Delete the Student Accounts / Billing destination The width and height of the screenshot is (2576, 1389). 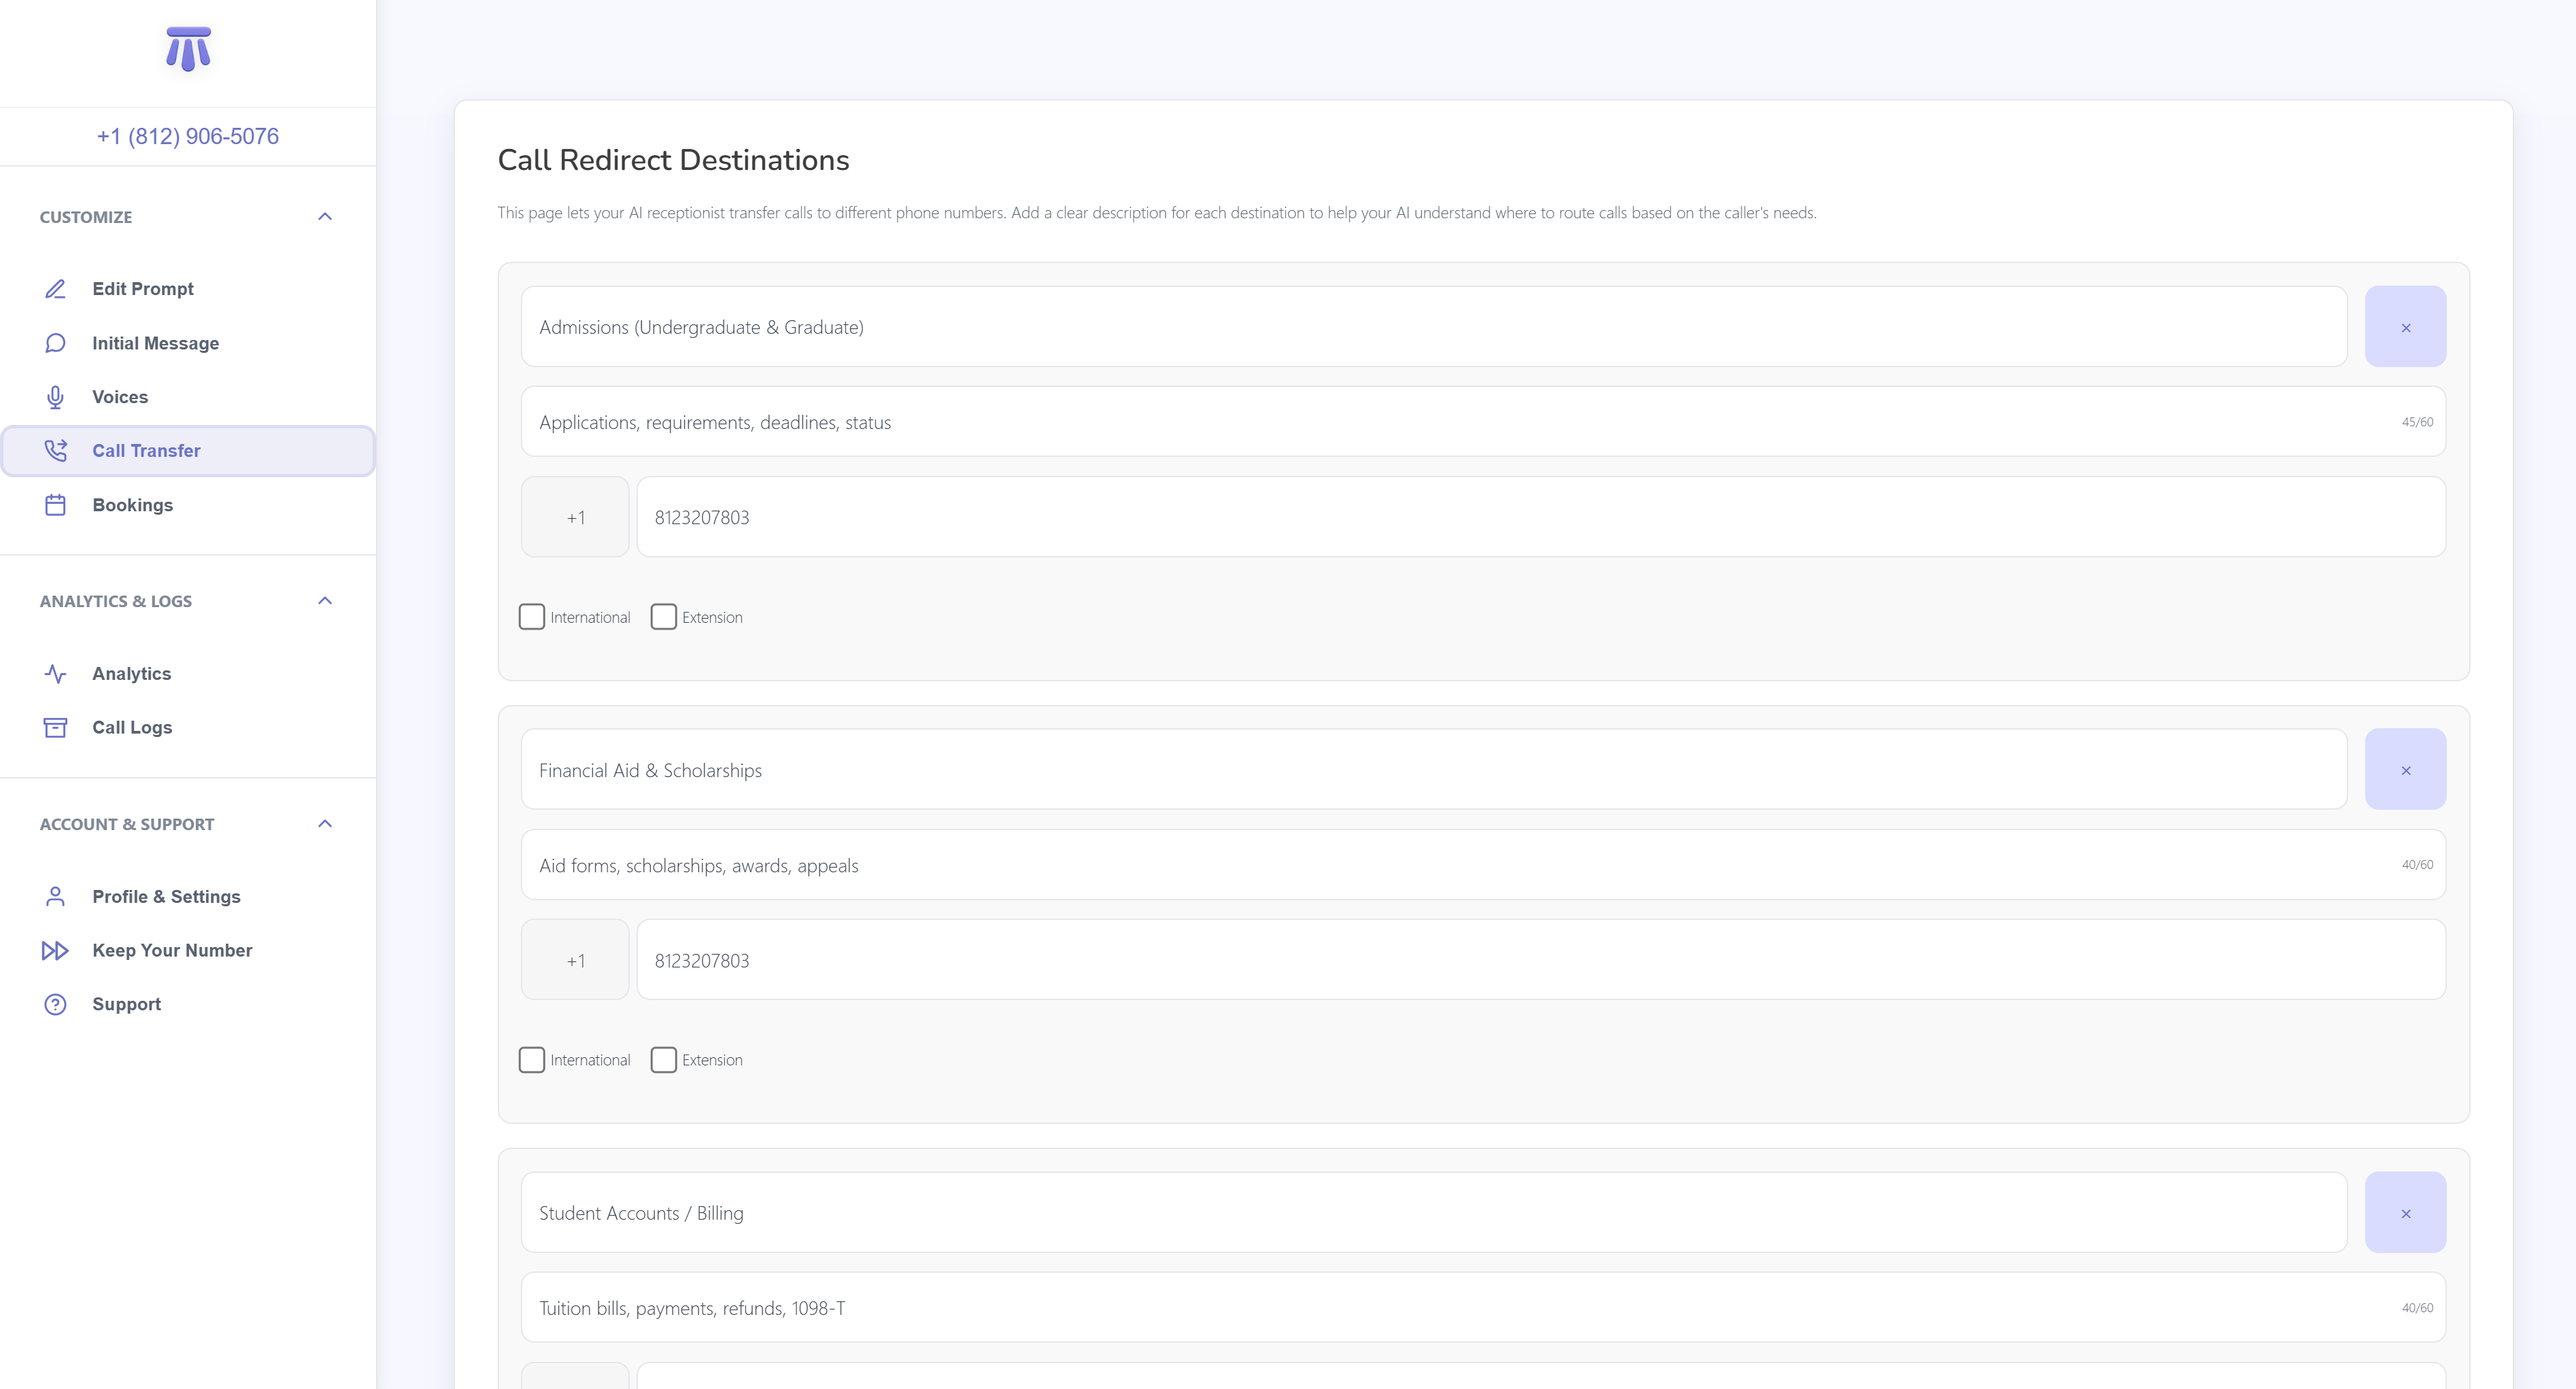(2405, 1213)
